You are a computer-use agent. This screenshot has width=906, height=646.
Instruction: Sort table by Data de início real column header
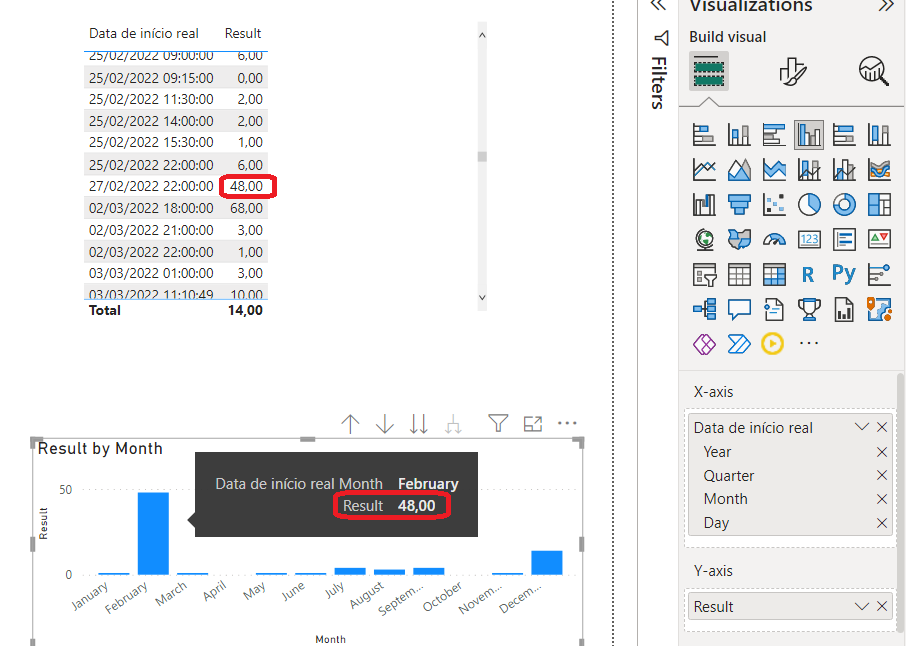[x=143, y=34]
